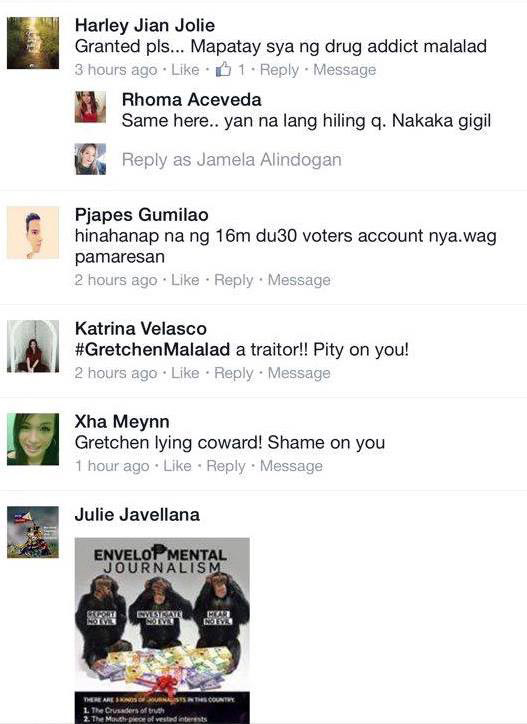
Task: Click the thumbs-up icon on Harley's comment
Action: coord(224,69)
